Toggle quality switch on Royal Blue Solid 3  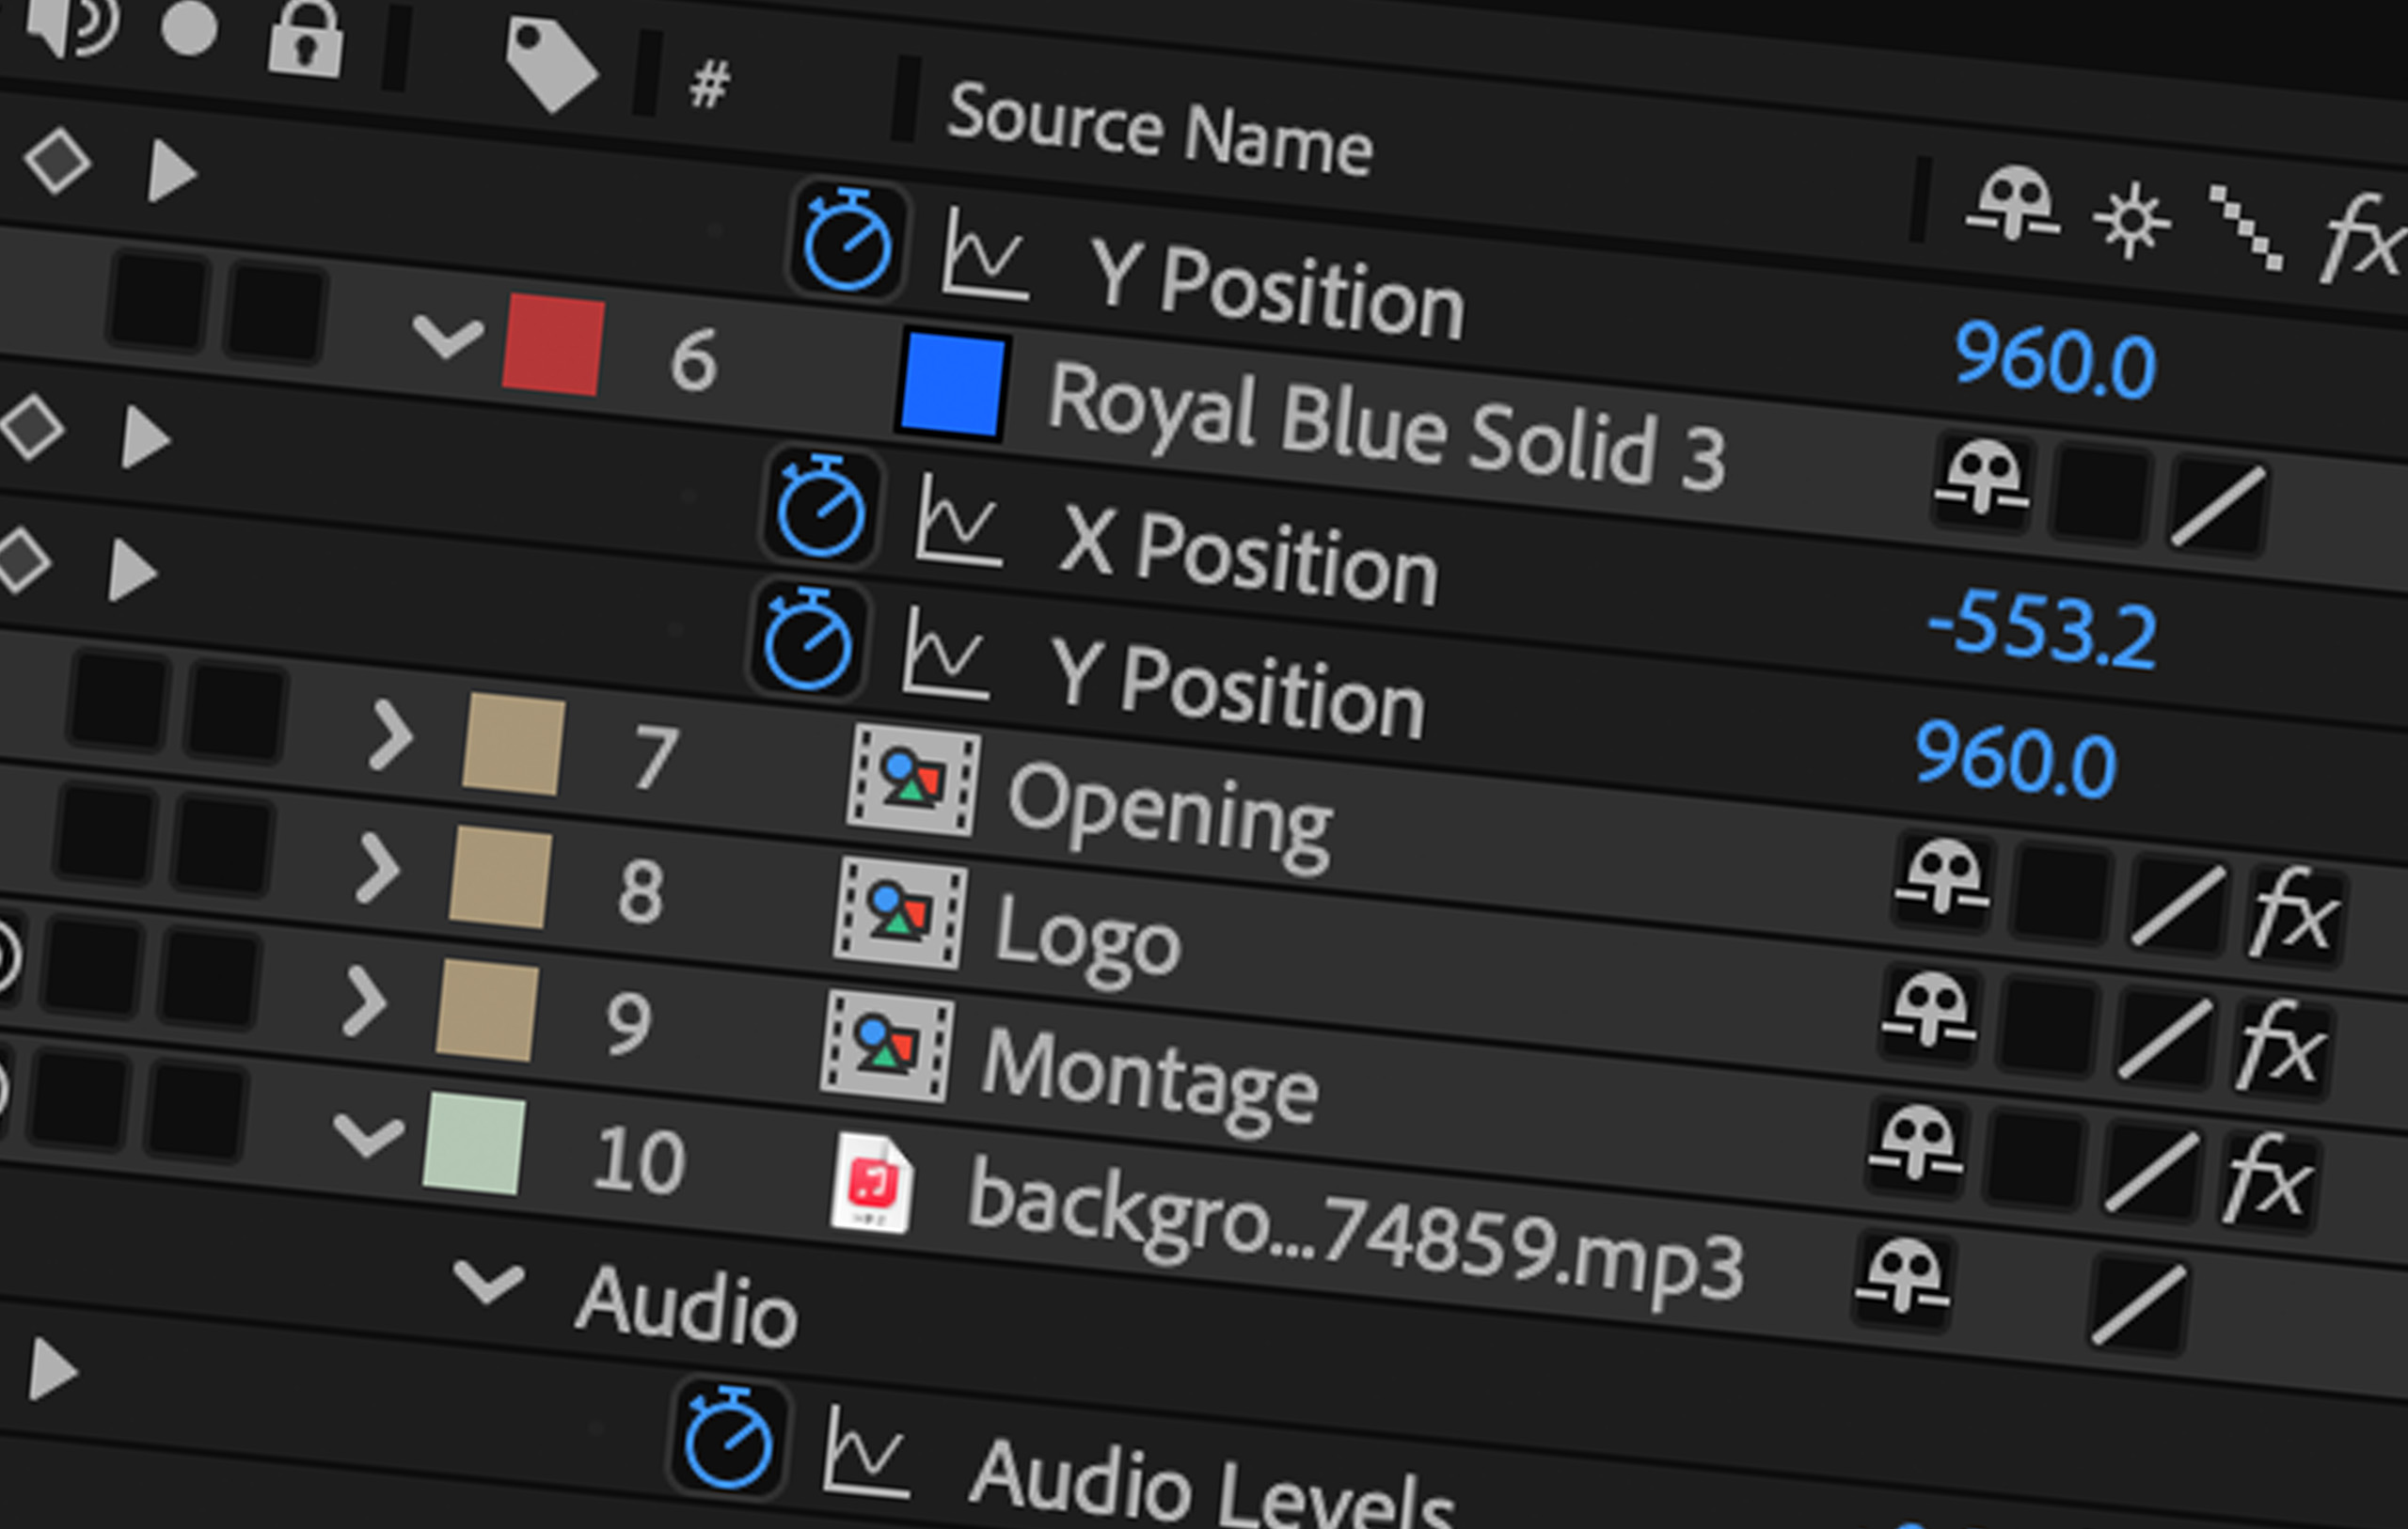point(2218,506)
